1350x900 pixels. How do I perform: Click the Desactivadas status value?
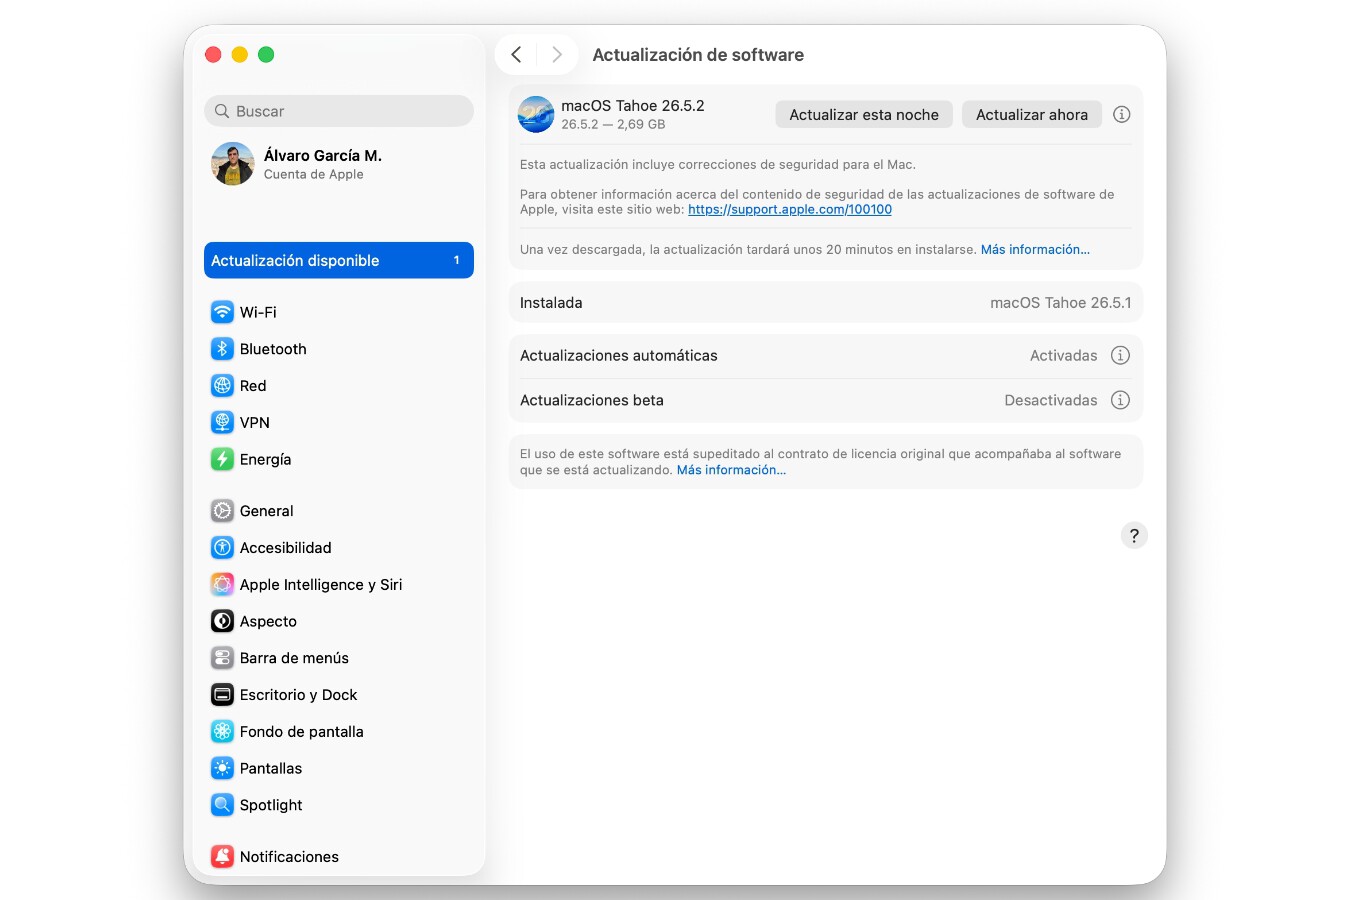(1051, 400)
